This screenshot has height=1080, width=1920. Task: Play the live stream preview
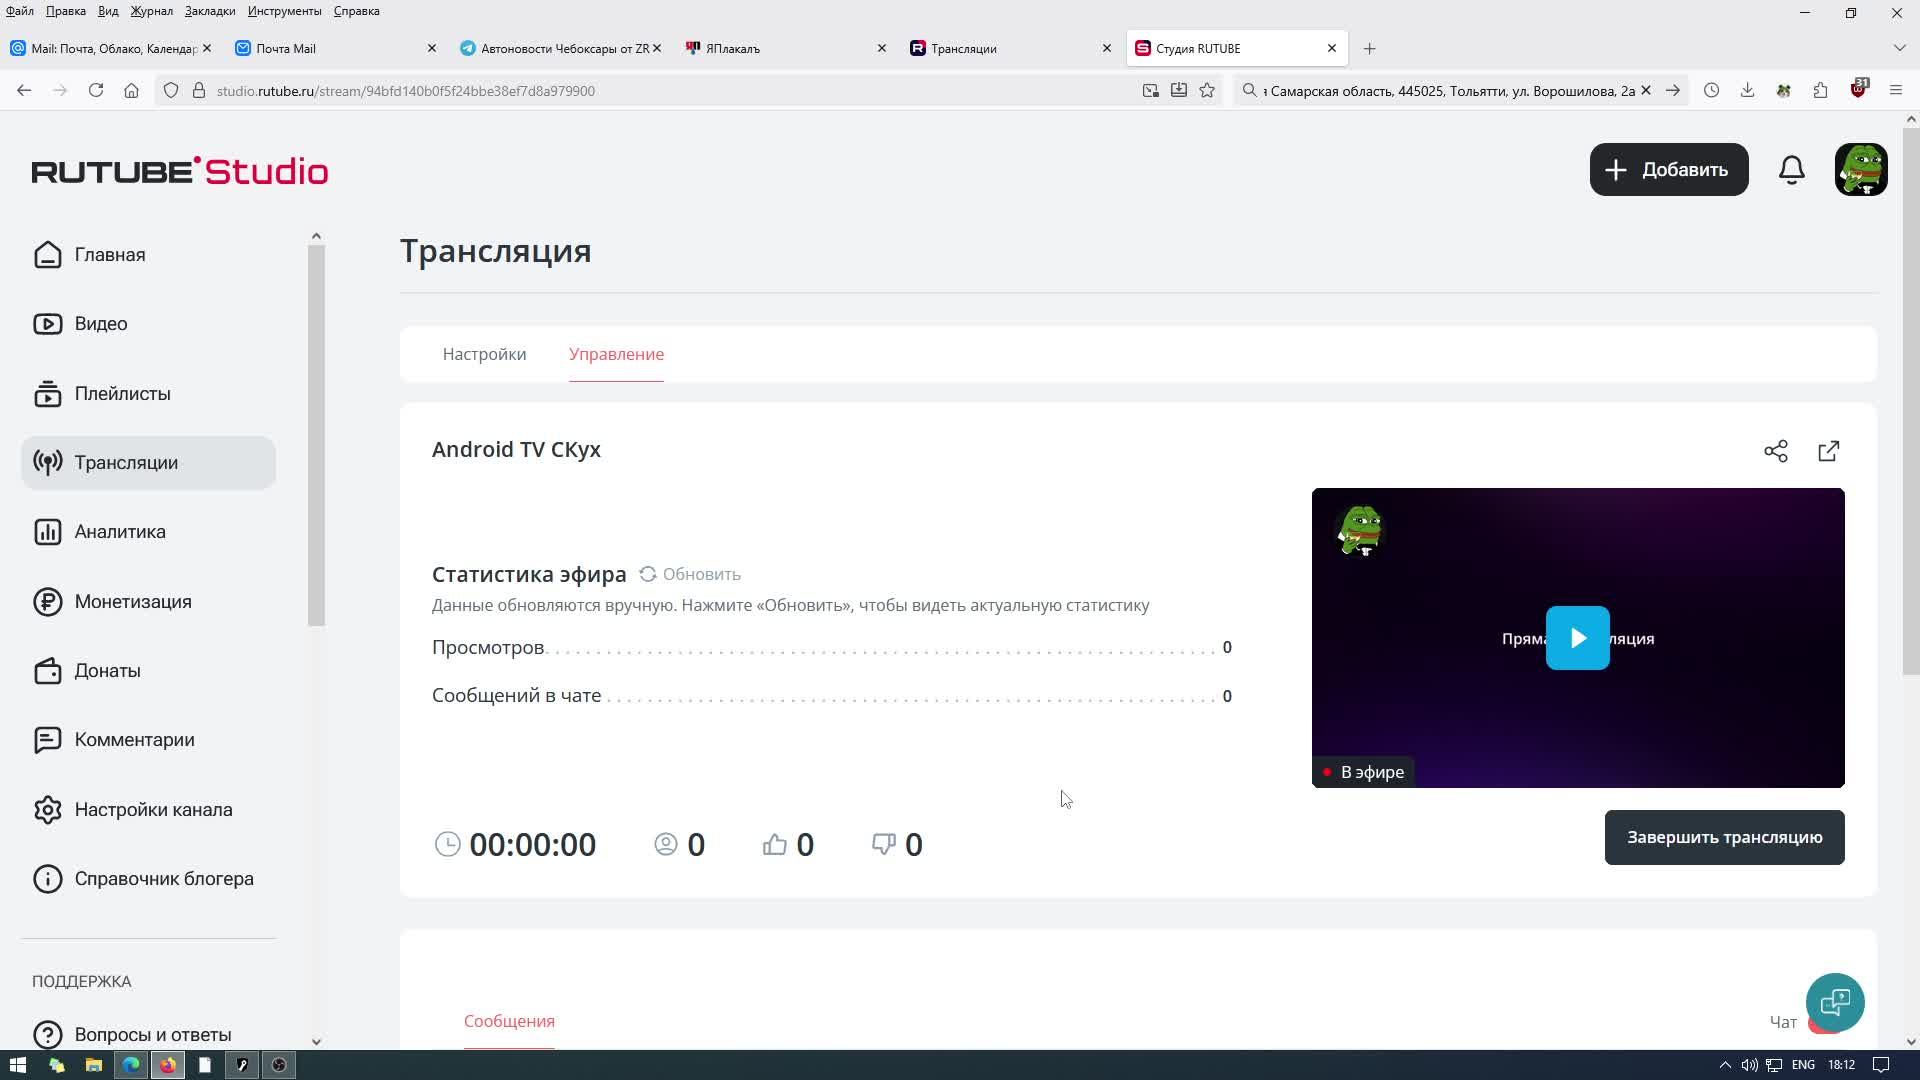pyautogui.click(x=1577, y=638)
